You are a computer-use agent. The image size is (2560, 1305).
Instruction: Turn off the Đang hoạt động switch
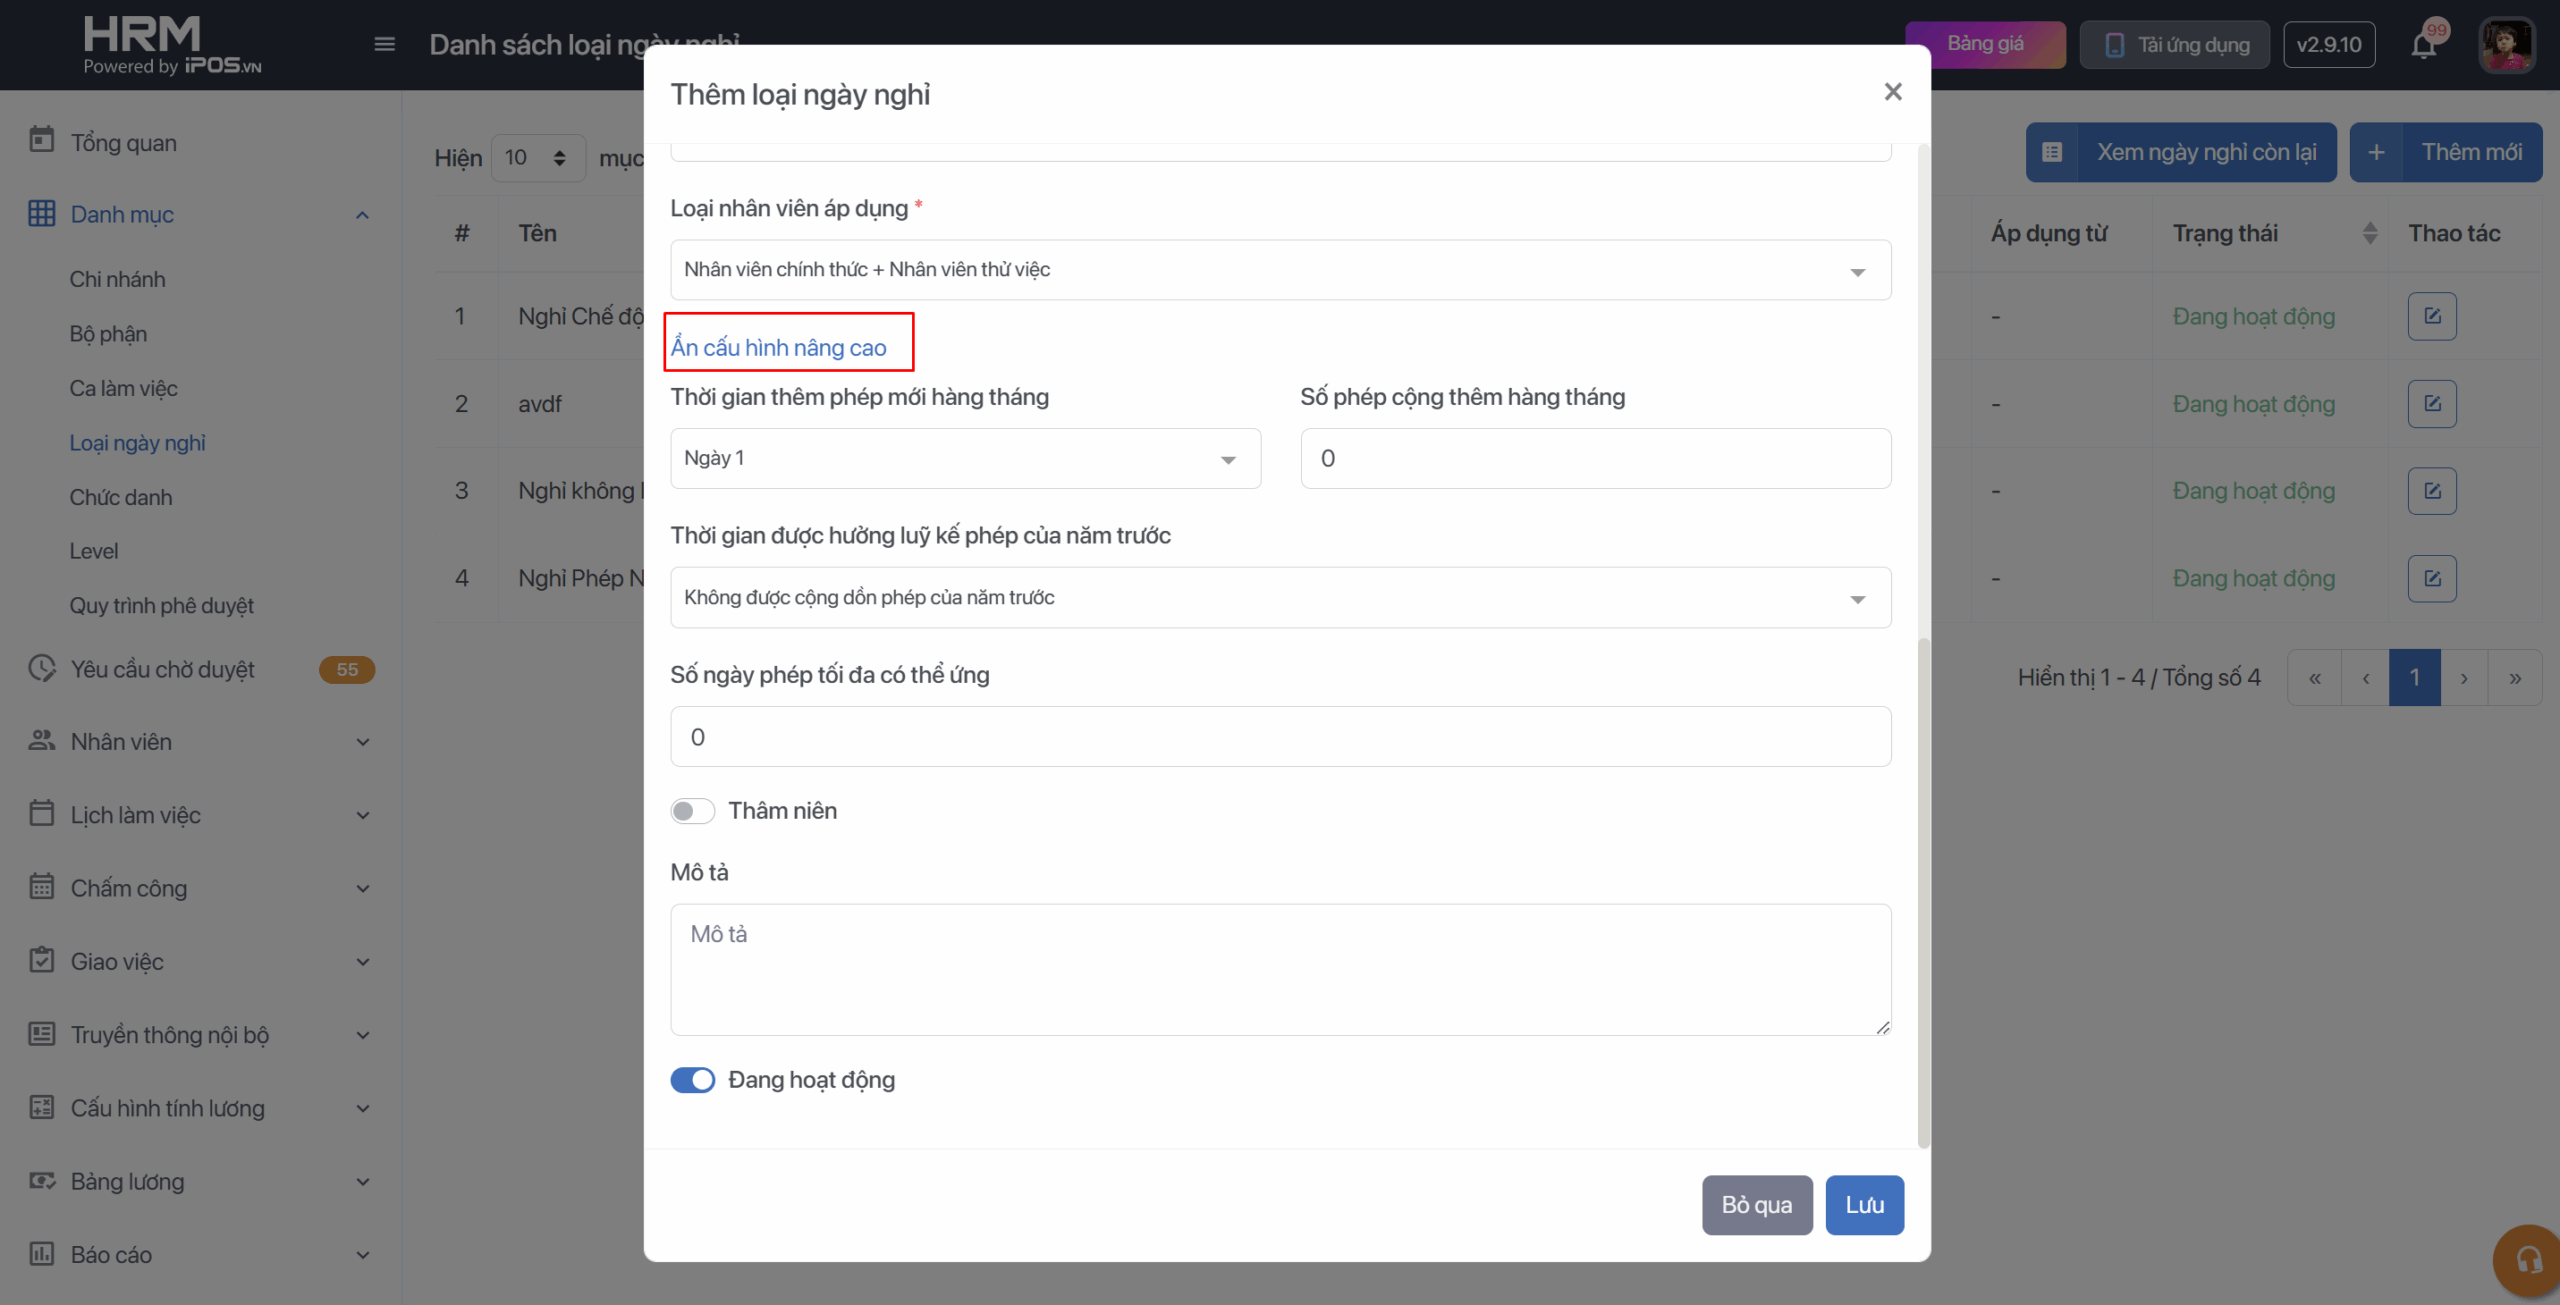click(692, 1080)
